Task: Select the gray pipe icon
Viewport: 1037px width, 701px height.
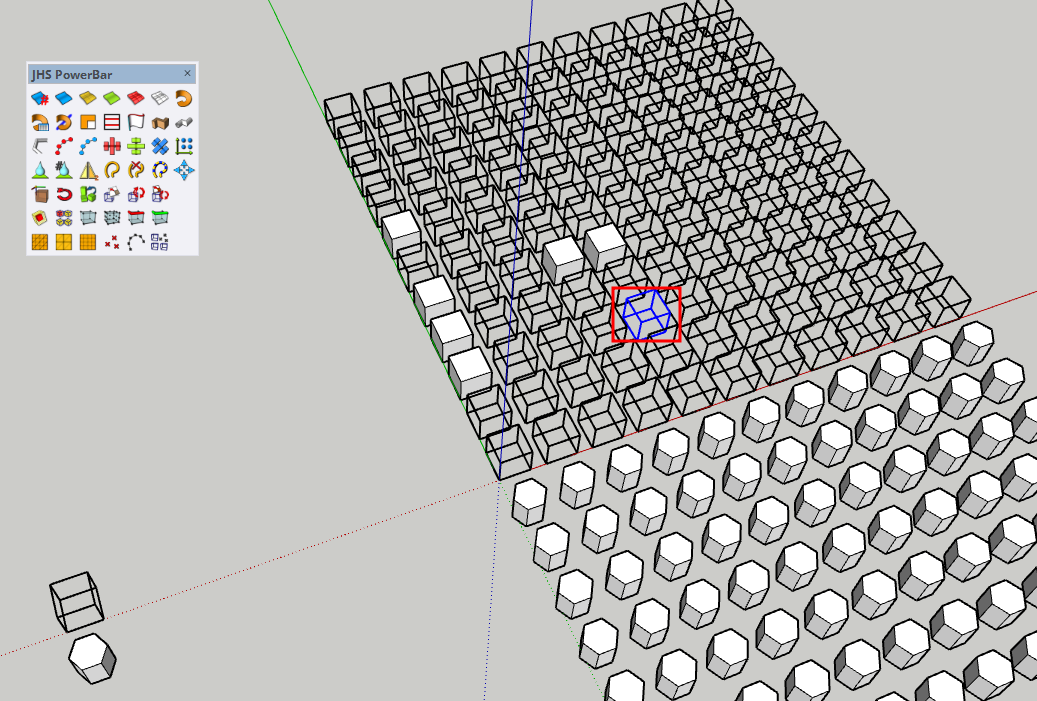Action: click(184, 122)
